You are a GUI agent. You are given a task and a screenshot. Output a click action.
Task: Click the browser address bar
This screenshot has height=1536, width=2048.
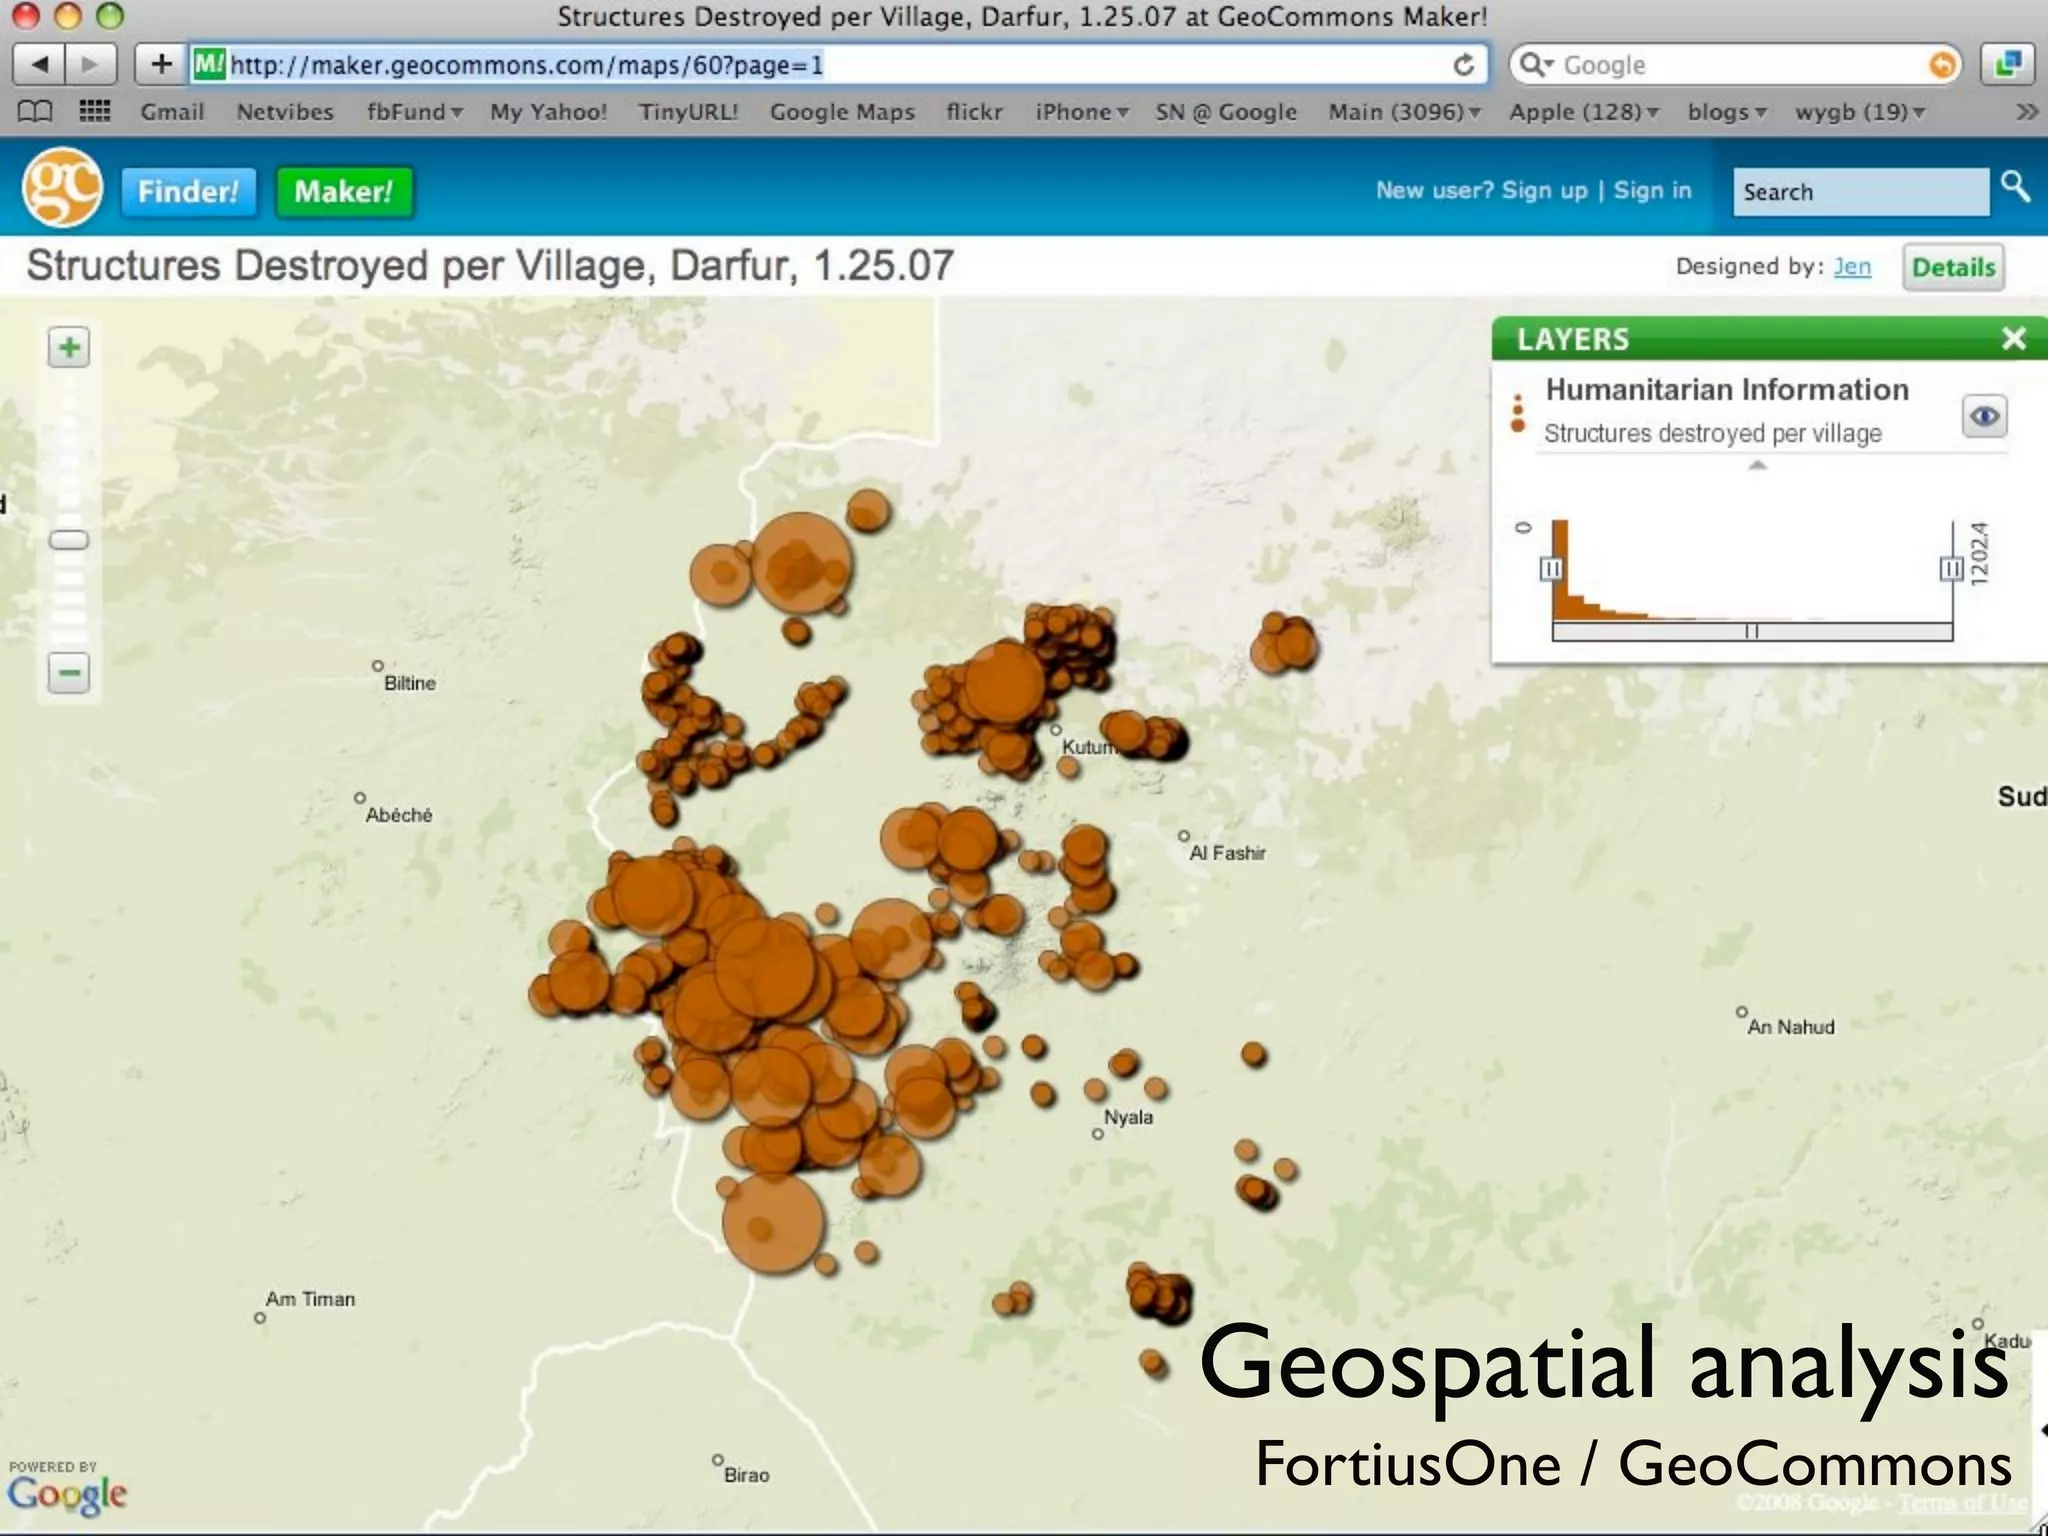pyautogui.click(x=836, y=65)
